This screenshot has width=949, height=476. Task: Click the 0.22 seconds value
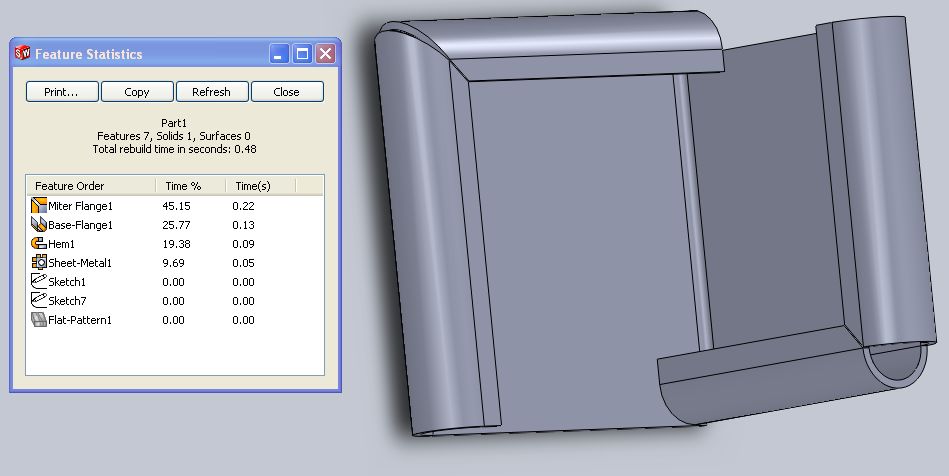[x=243, y=206]
